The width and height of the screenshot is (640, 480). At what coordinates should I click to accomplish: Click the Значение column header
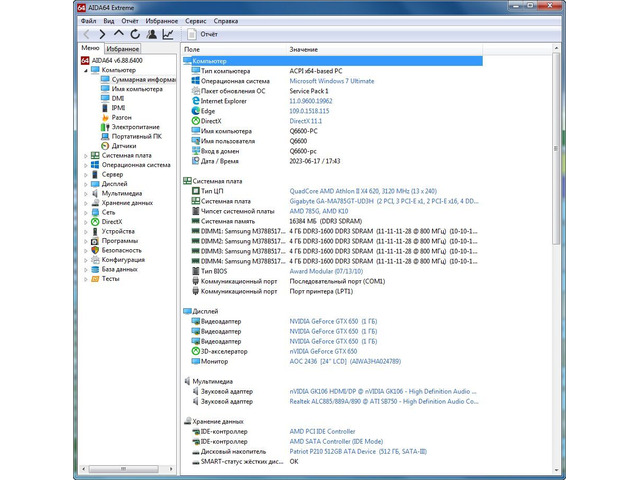pyautogui.click(x=384, y=49)
